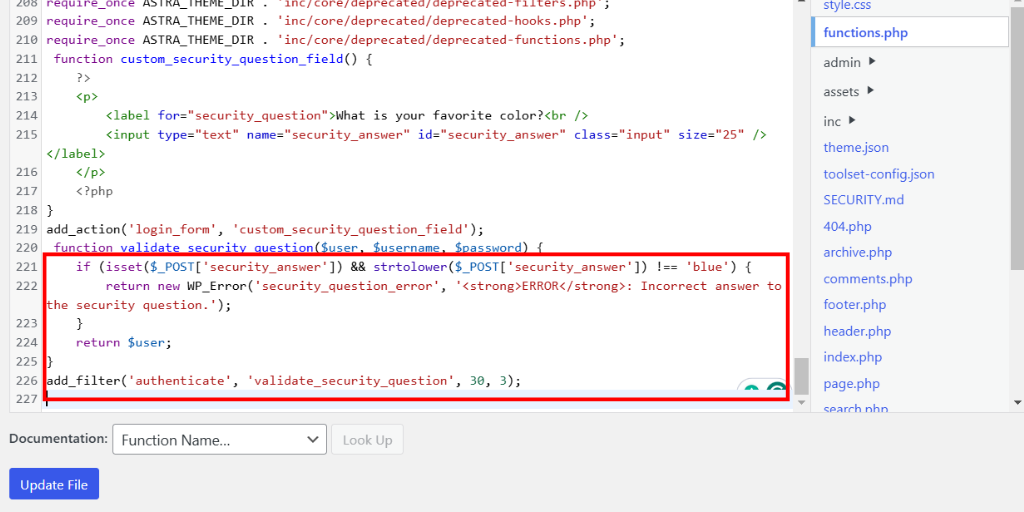Open the Function Name documentation dropdown
This screenshot has height=512, width=1024.
tap(219, 440)
